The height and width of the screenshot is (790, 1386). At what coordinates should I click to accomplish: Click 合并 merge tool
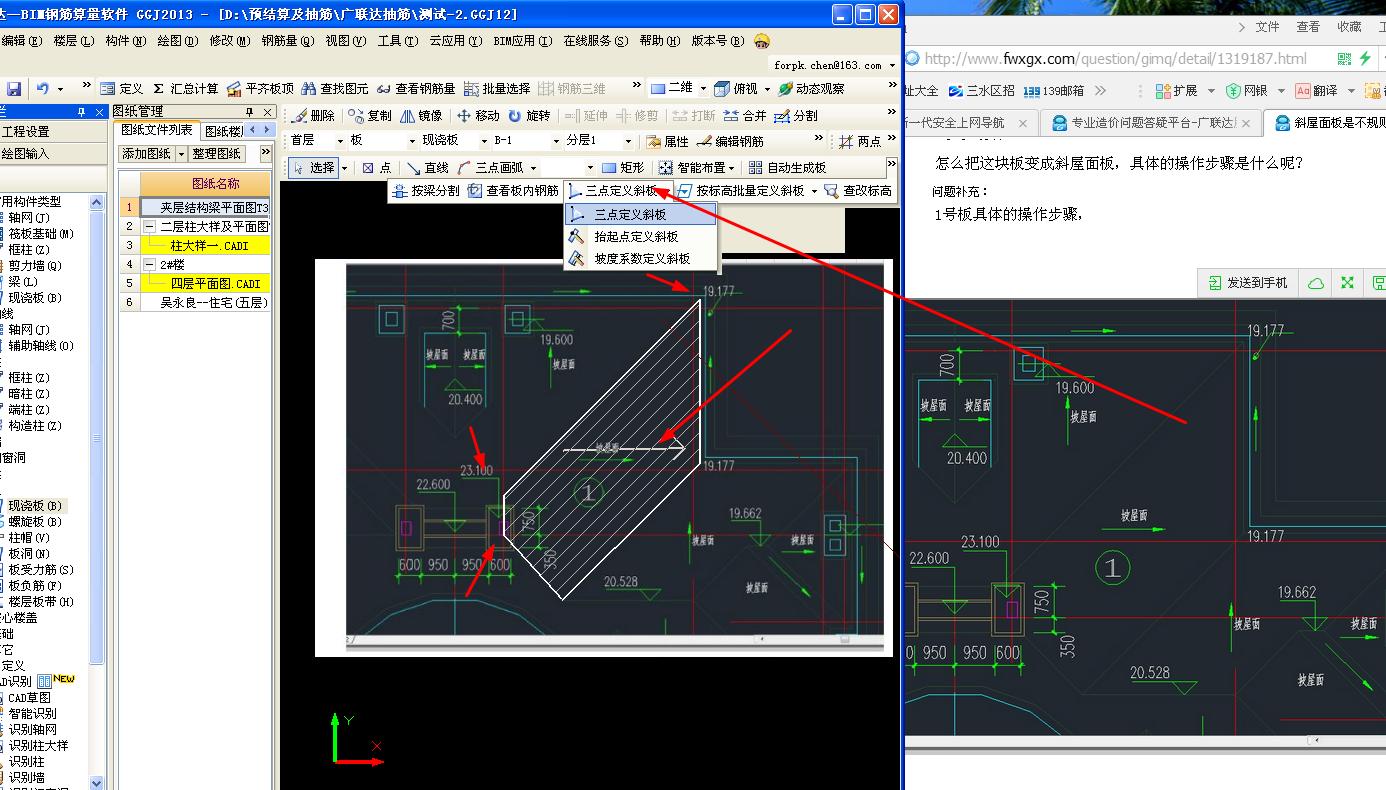pos(745,116)
